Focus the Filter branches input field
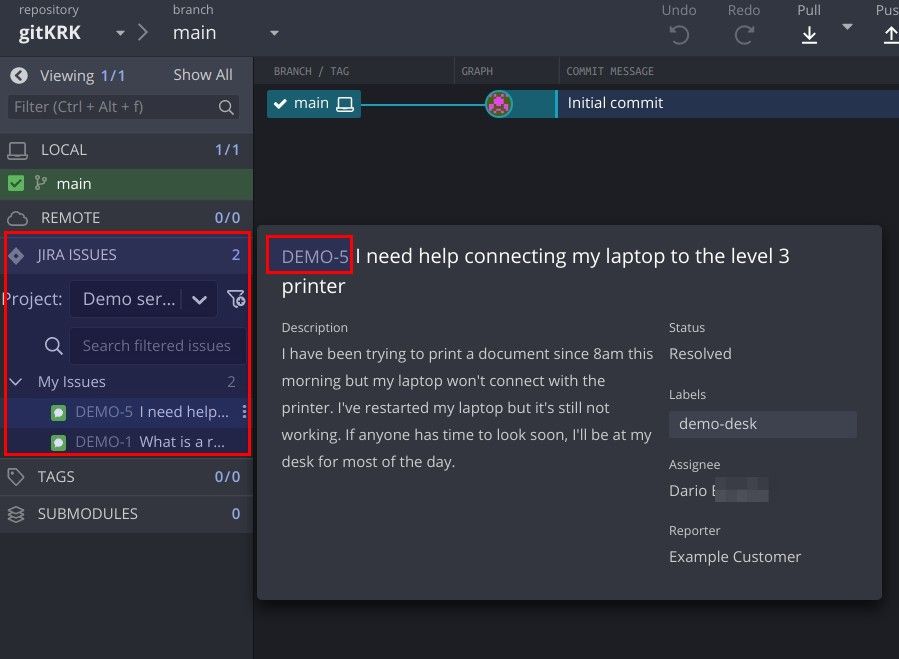The height and width of the screenshot is (659, 899). [x=123, y=107]
